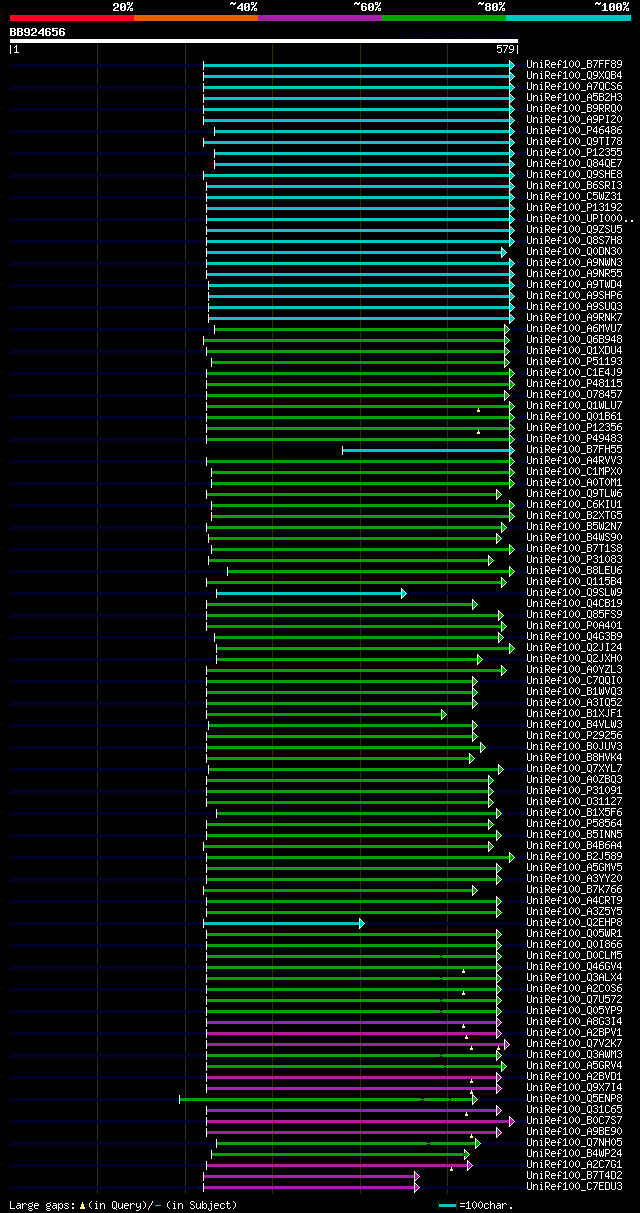Open hit UniRef100_B8LEU6
The height and width of the screenshot is (1213, 640).
point(574,571)
